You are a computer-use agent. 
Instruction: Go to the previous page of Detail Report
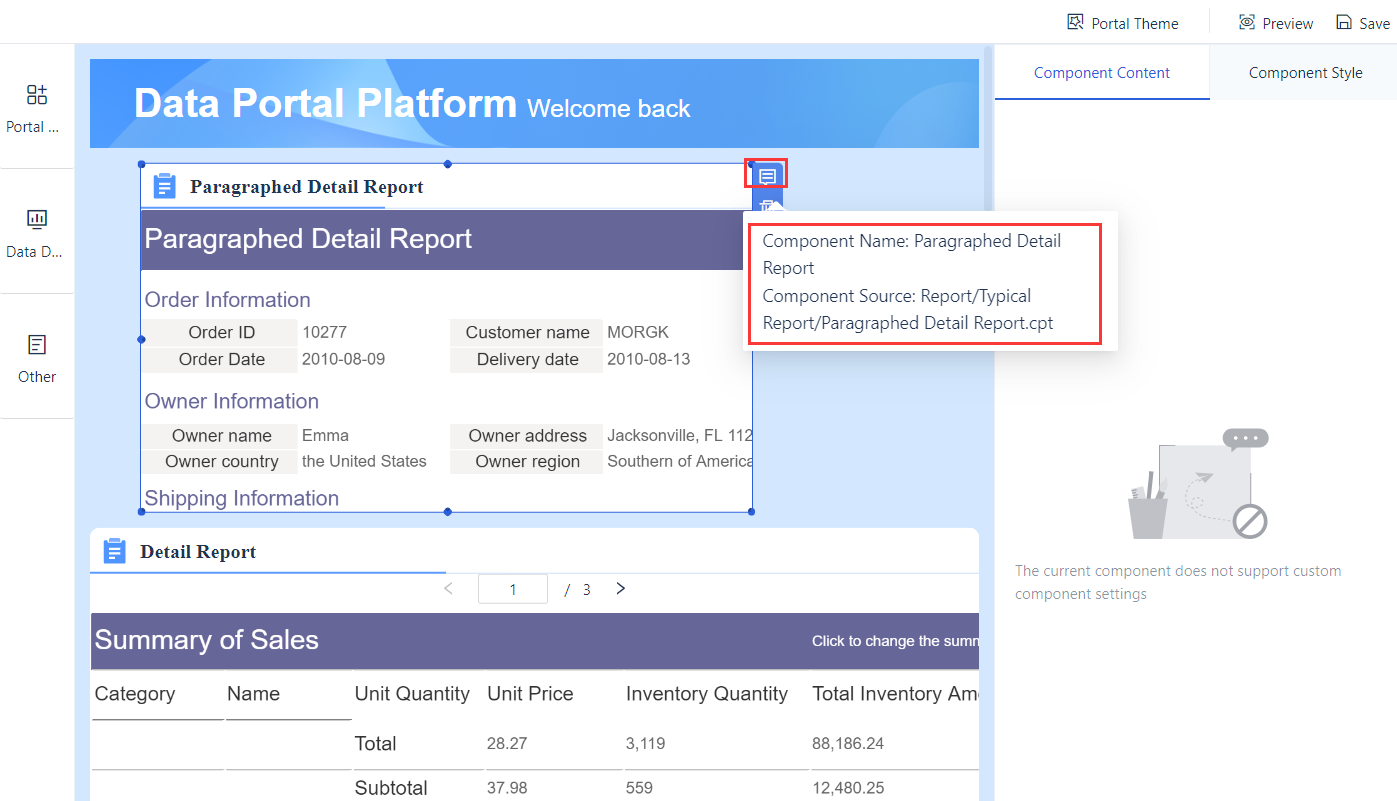click(448, 589)
